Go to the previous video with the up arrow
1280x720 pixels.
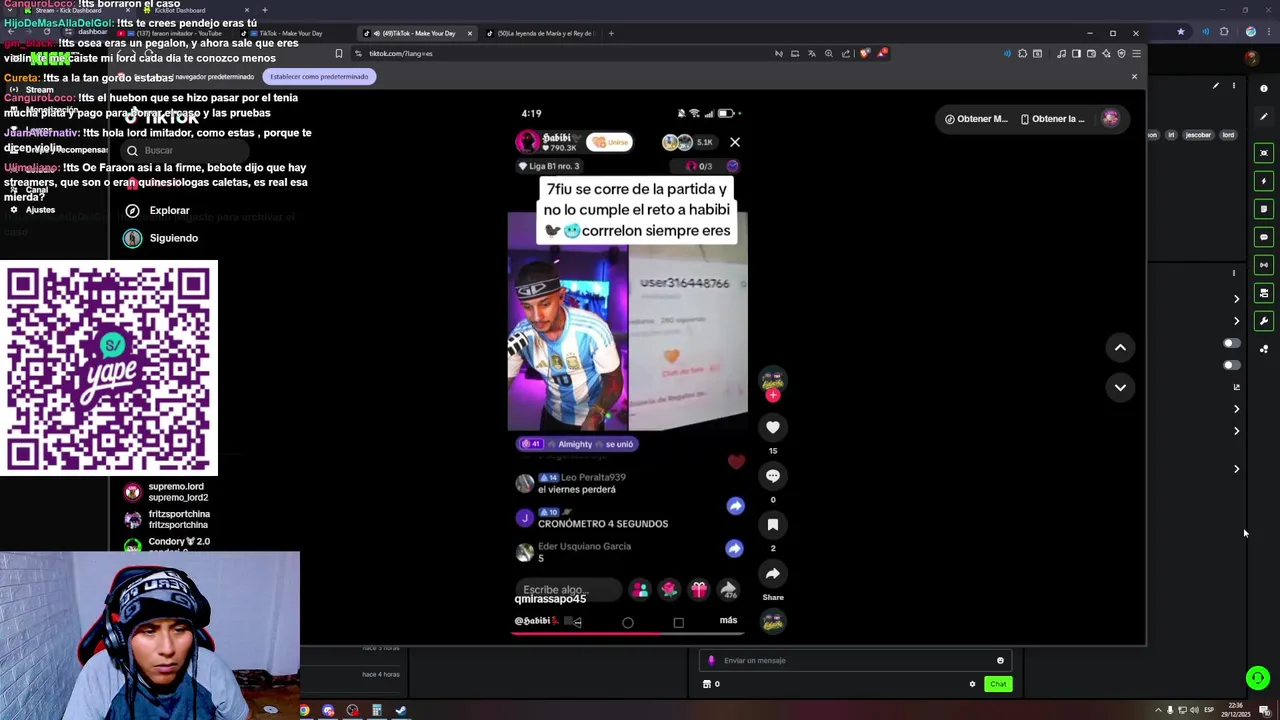[1120, 347]
